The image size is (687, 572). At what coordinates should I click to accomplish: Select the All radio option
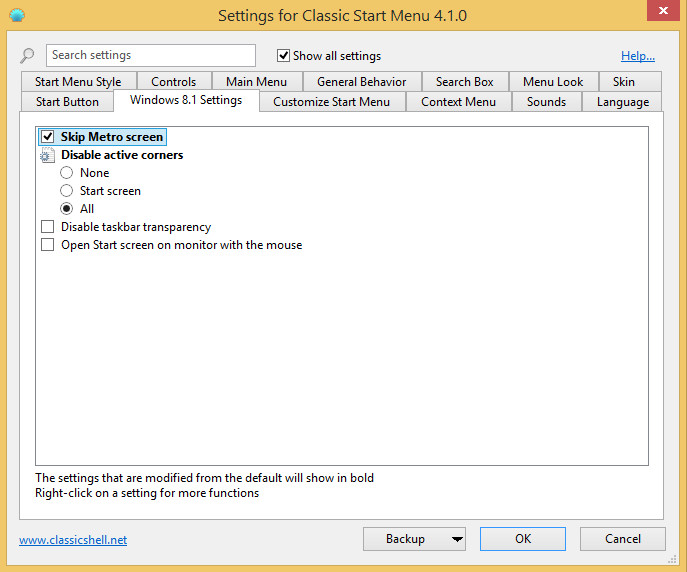66,208
